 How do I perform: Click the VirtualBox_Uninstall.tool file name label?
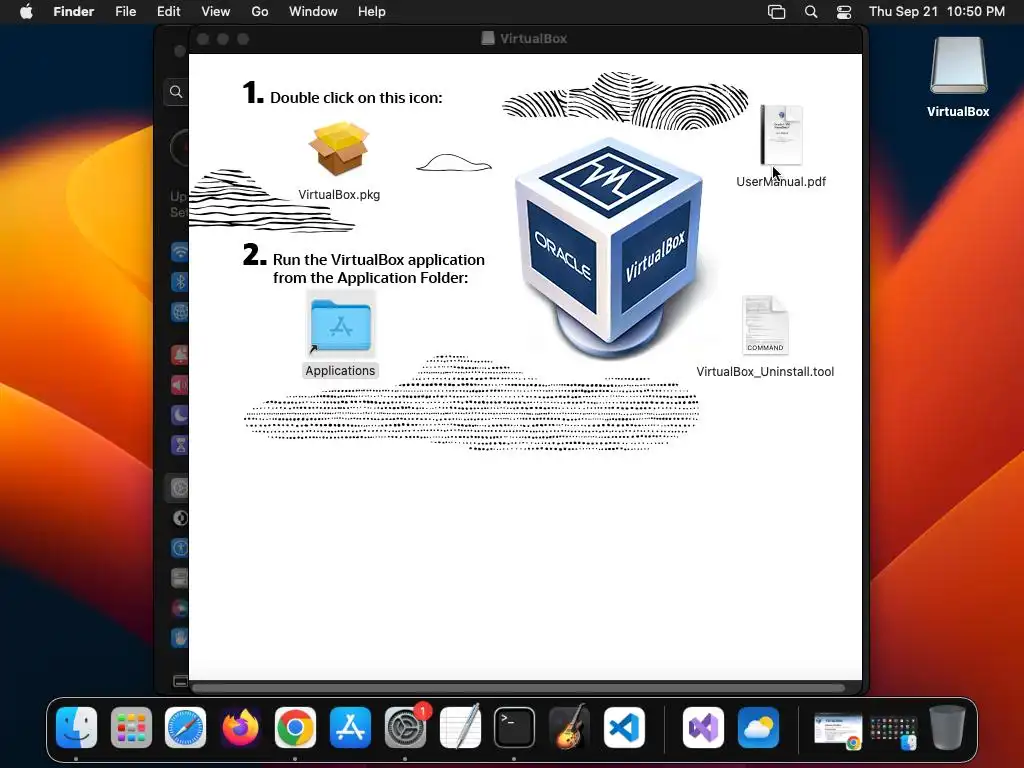pyautogui.click(x=765, y=372)
